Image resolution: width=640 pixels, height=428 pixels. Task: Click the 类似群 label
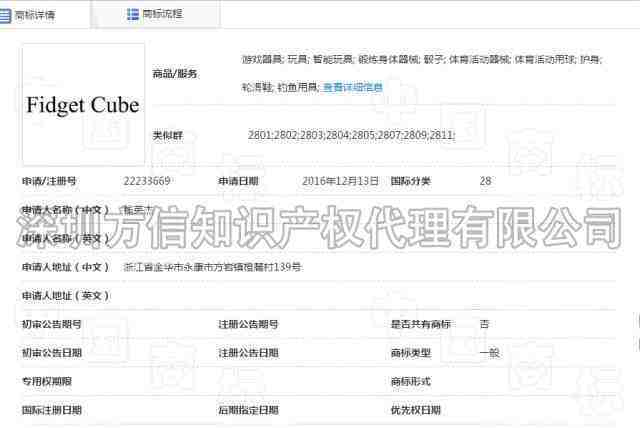point(167,135)
